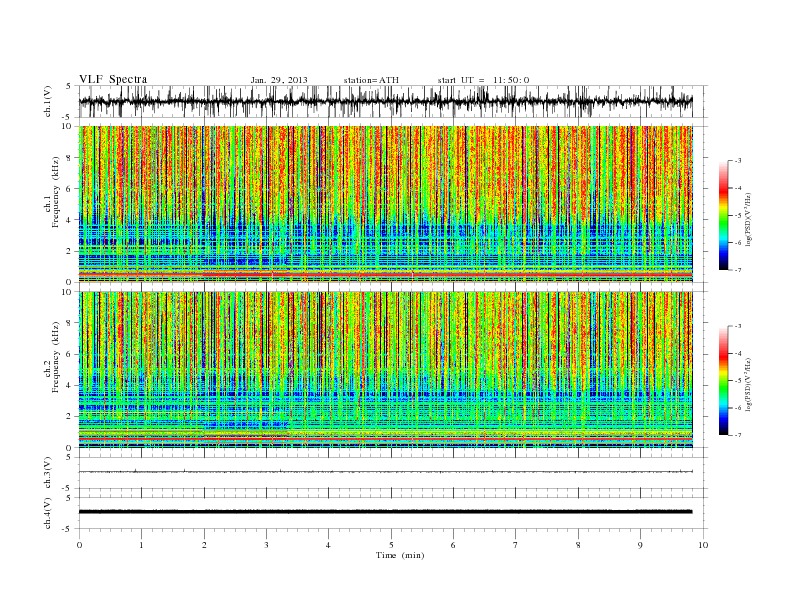Click the "6" kHz tick of ch.1 frequency axis
This screenshot has width=792, height=612.
[x=70, y=189]
